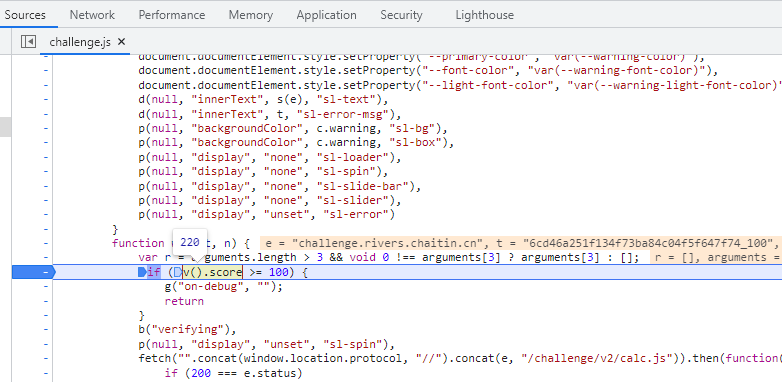Click the "sl-loader" display line
Viewport: 782px width, 382px height.
click(270, 158)
